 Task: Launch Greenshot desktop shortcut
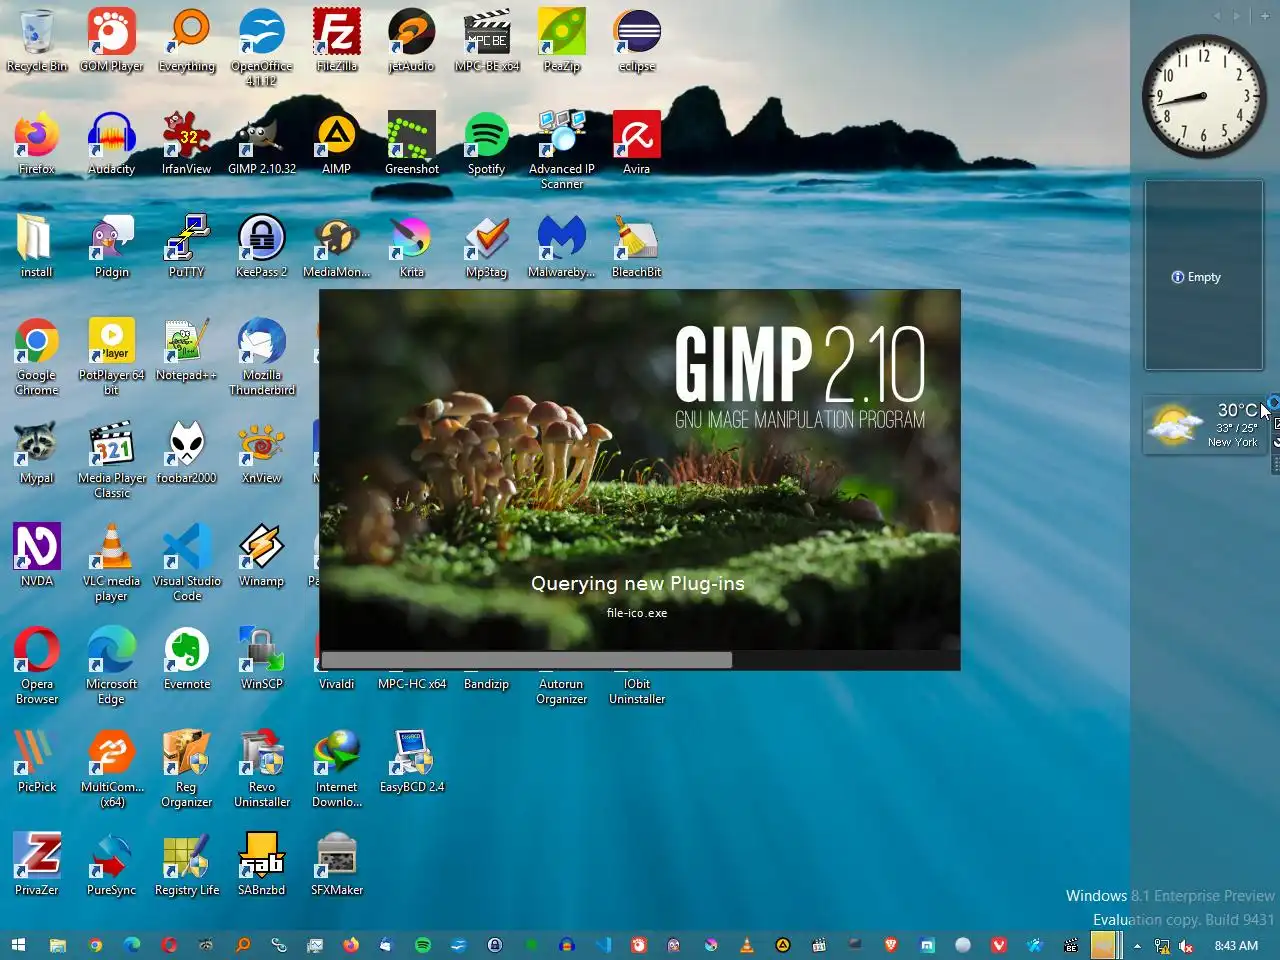coord(412,144)
